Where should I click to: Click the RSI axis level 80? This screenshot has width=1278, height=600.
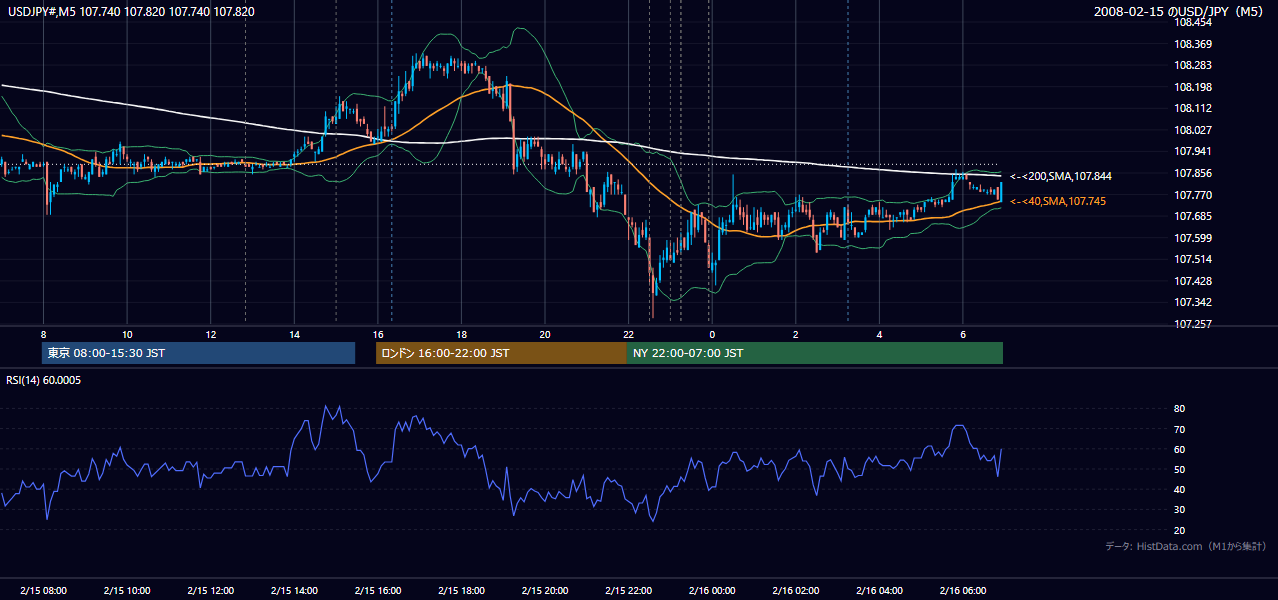[x=1180, y=409]
